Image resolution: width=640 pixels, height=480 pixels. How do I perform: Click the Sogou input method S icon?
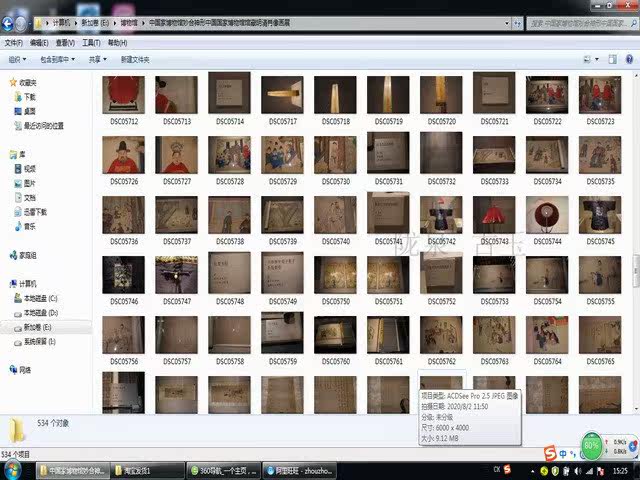click(550, 453)
